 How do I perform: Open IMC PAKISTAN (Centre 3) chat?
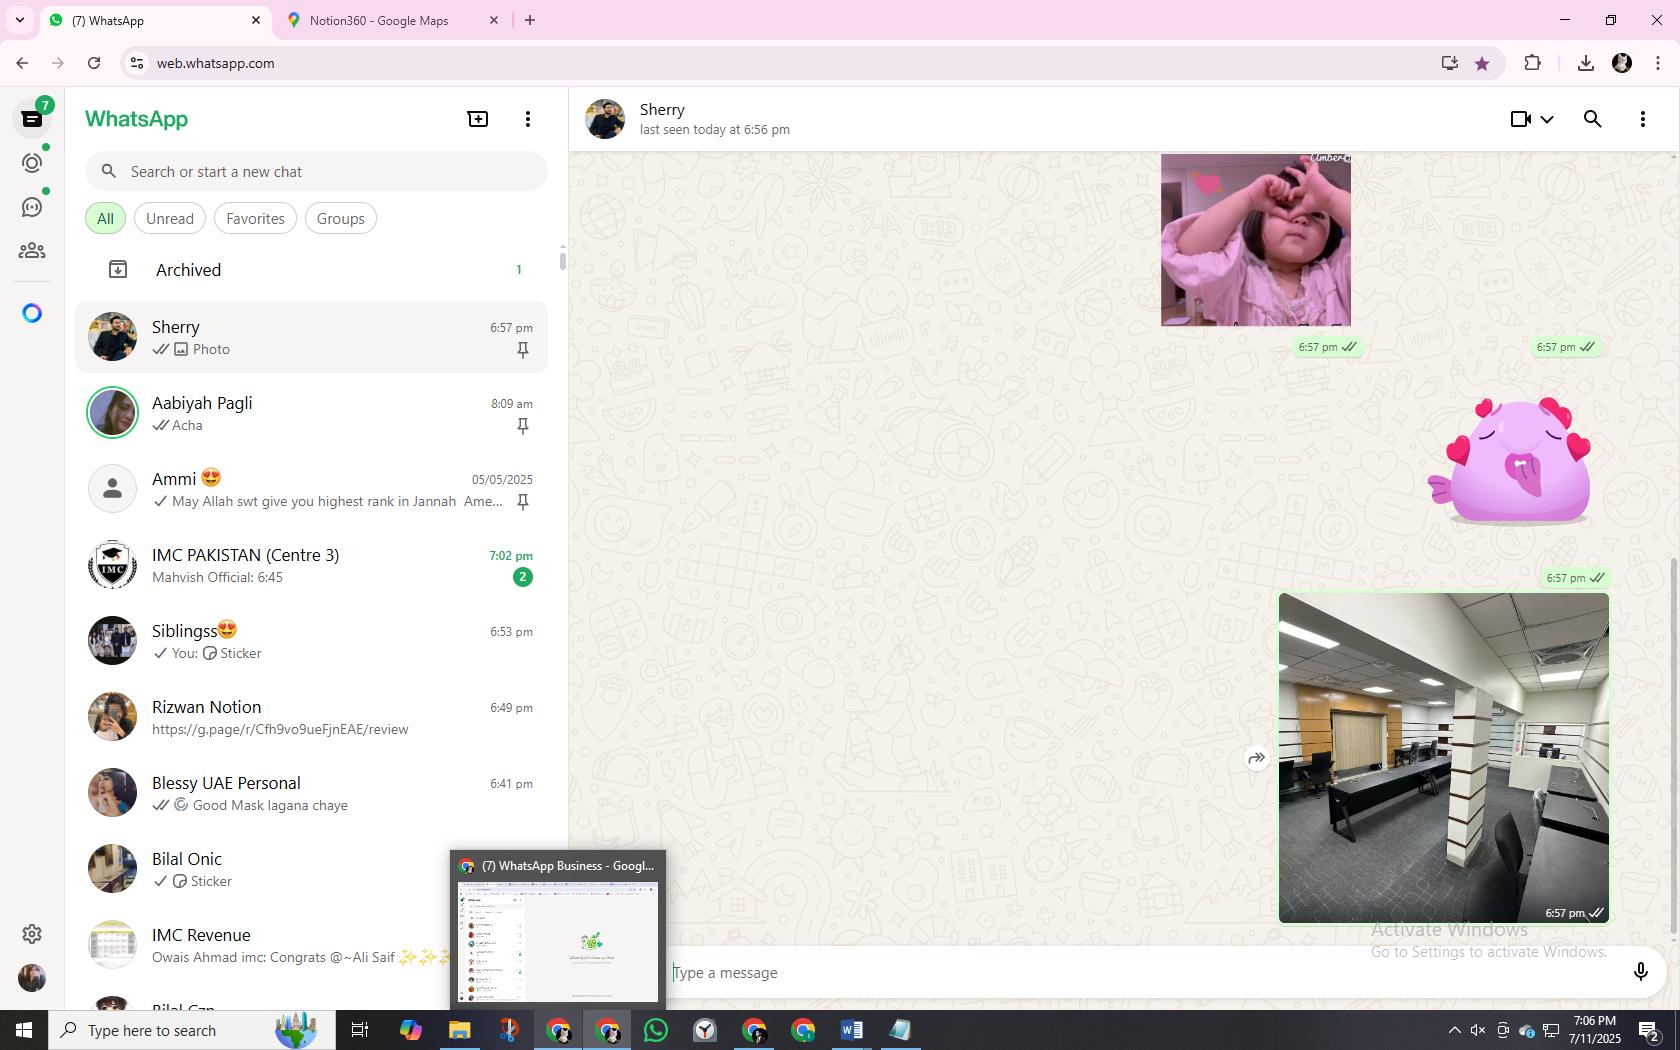[312, 565]
